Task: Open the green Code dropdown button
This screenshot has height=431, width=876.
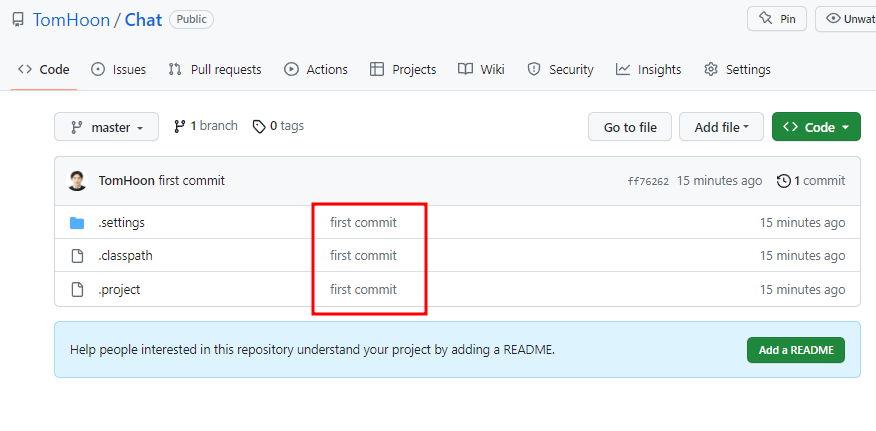Action: click(x=816, y=127)
